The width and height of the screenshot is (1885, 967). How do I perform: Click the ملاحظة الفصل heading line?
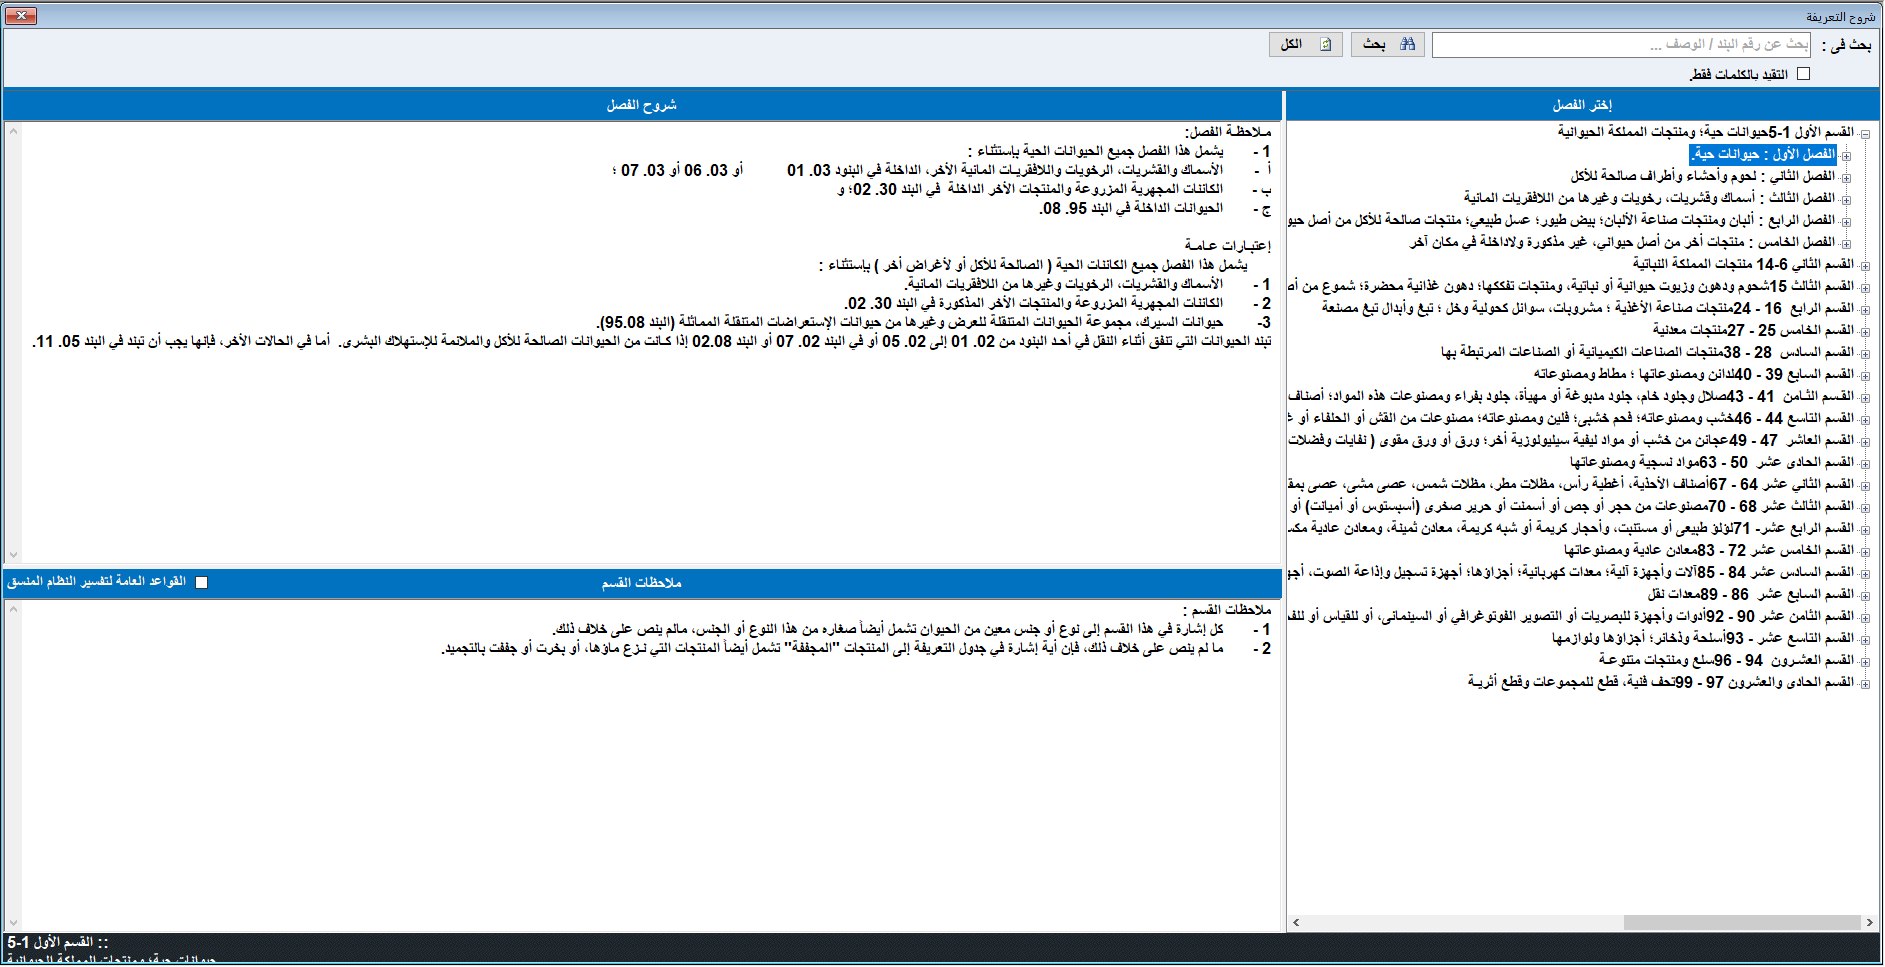pyautogui.click(x=1229, y=131)
